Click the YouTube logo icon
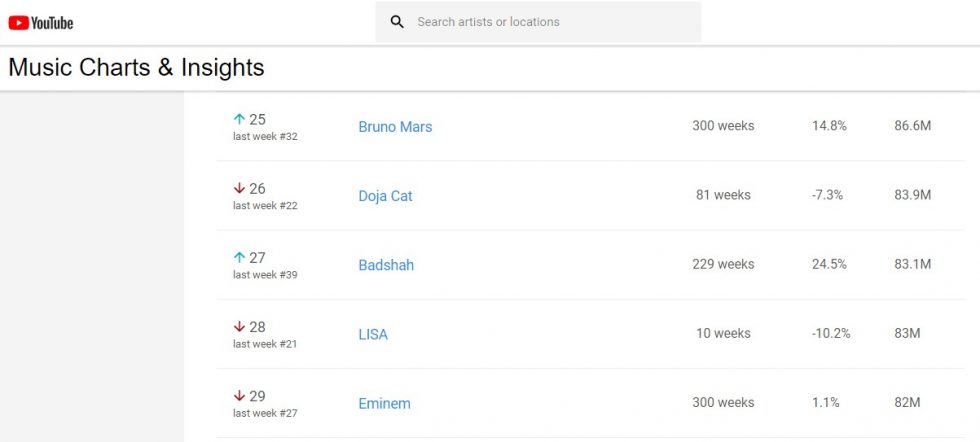This screenshot has height=442, width=980. coord(41,23)
